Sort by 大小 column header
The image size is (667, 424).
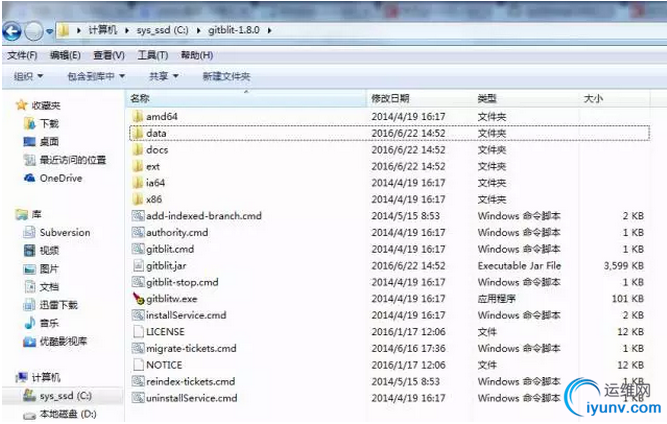click(x=593, y=98)
